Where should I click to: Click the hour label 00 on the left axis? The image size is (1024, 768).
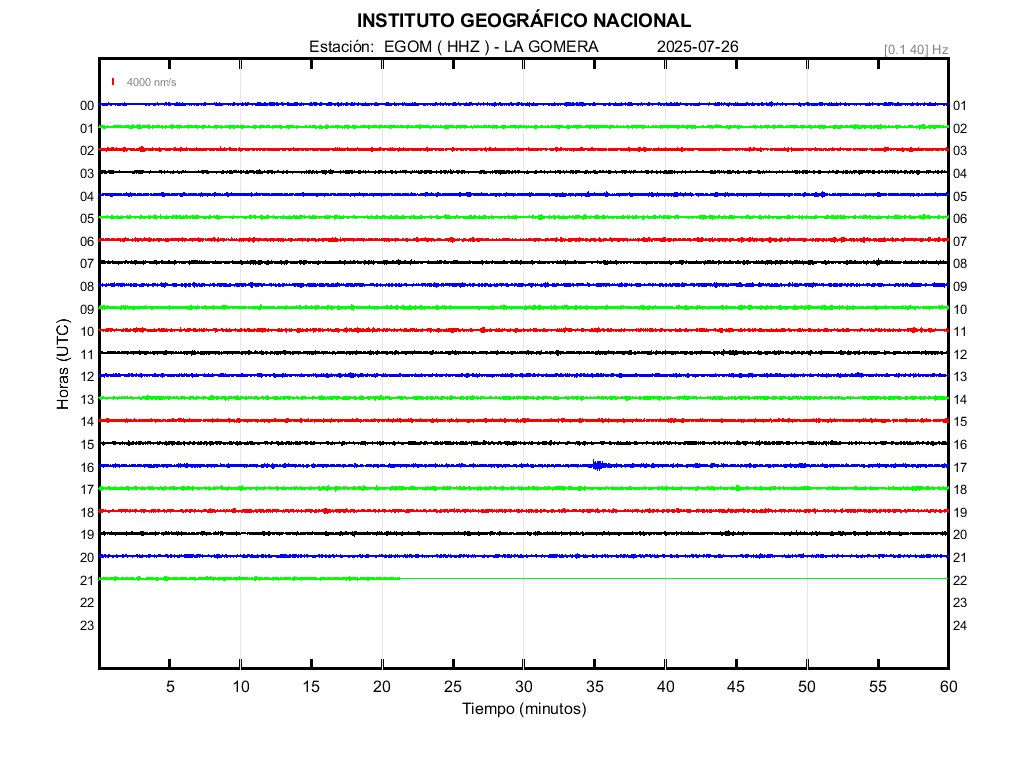coord(87,106)
